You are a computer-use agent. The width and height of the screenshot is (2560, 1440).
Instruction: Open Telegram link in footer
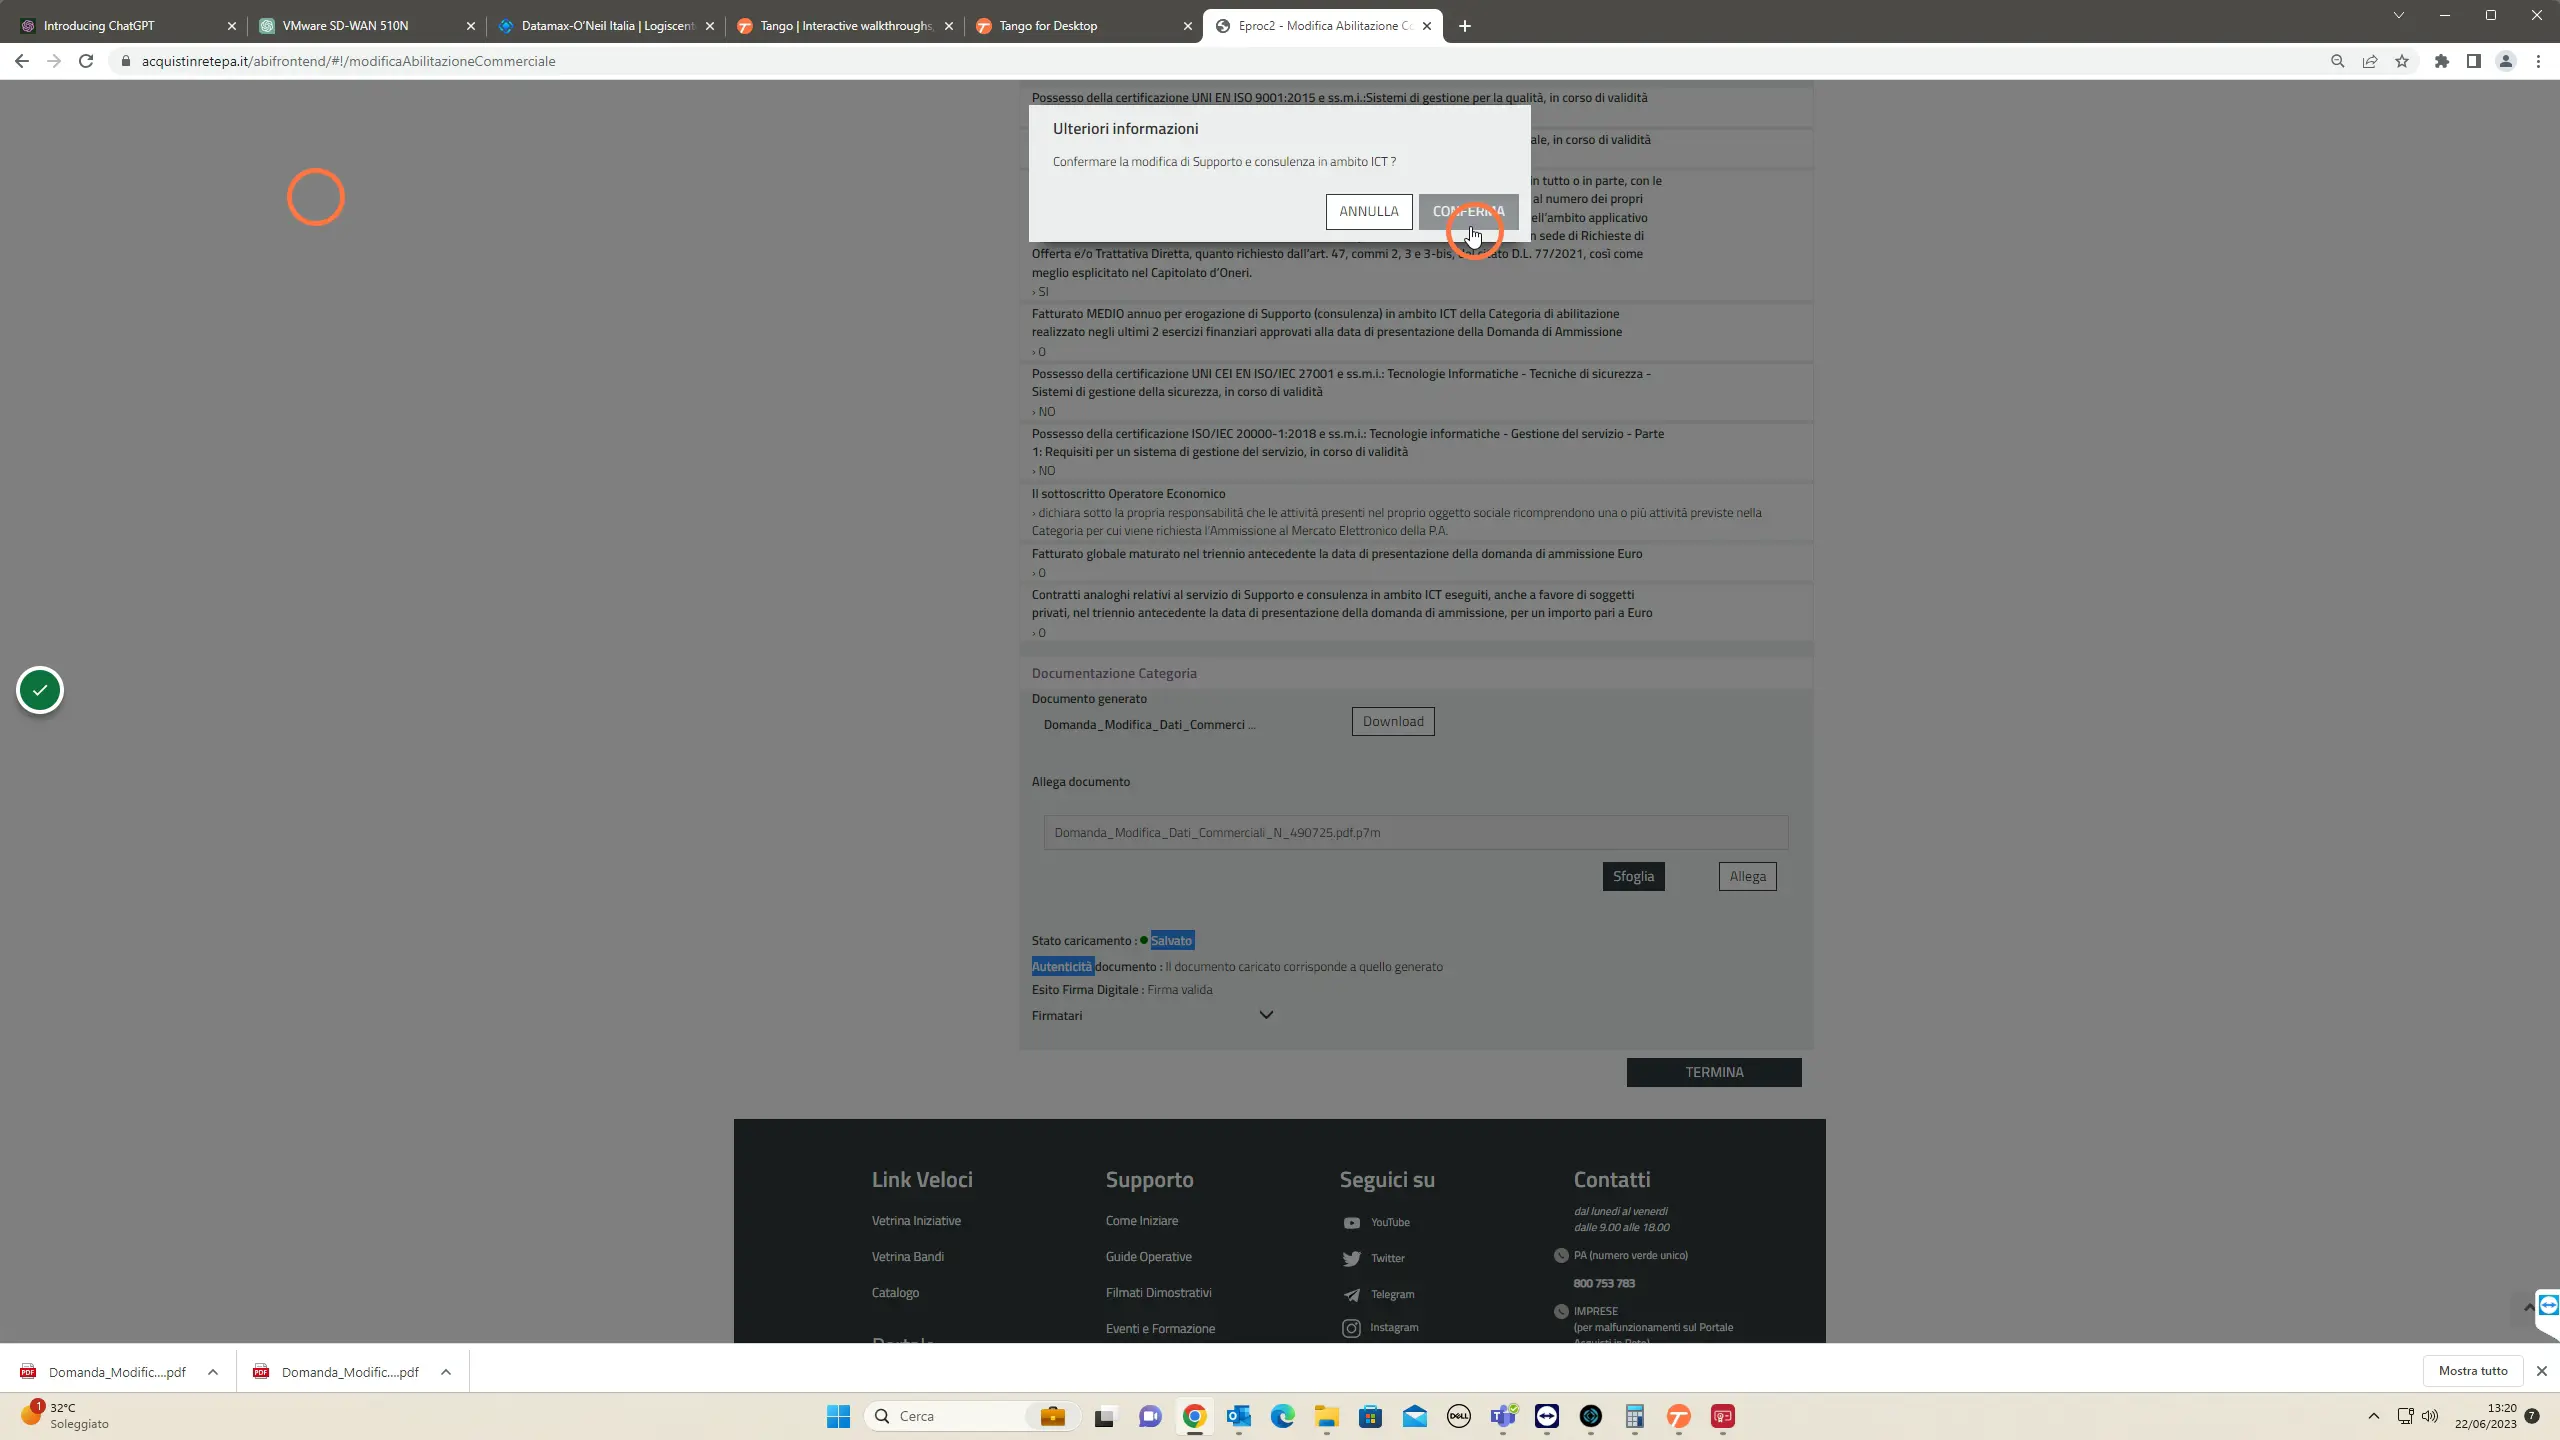pyautogui.click(x=1392, y=1294)
